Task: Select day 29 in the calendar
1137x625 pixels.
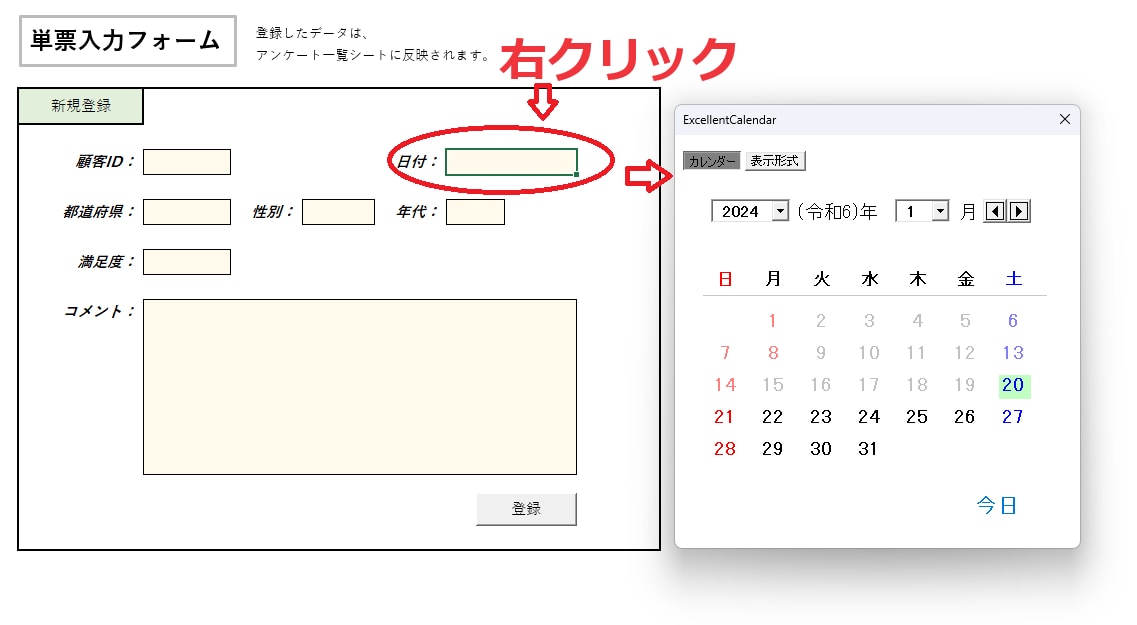Action: tap(772, 449)
